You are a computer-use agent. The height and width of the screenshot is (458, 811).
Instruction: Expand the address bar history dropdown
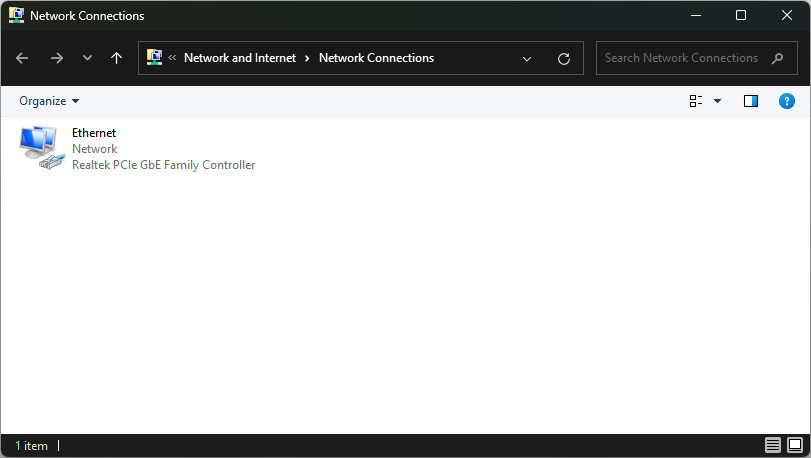click(x=527, y=58)
